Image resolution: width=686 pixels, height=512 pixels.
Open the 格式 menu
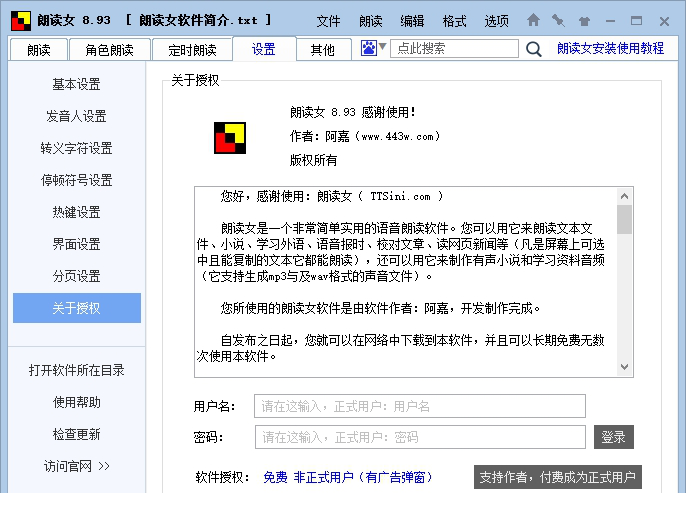(454, 21)
